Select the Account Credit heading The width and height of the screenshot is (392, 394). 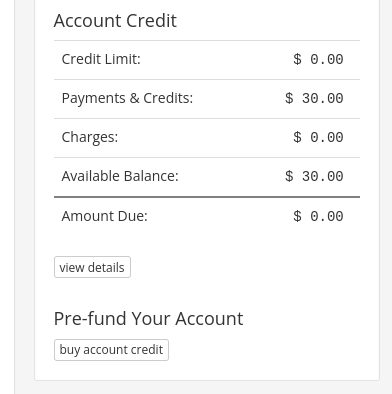[115, 21]
